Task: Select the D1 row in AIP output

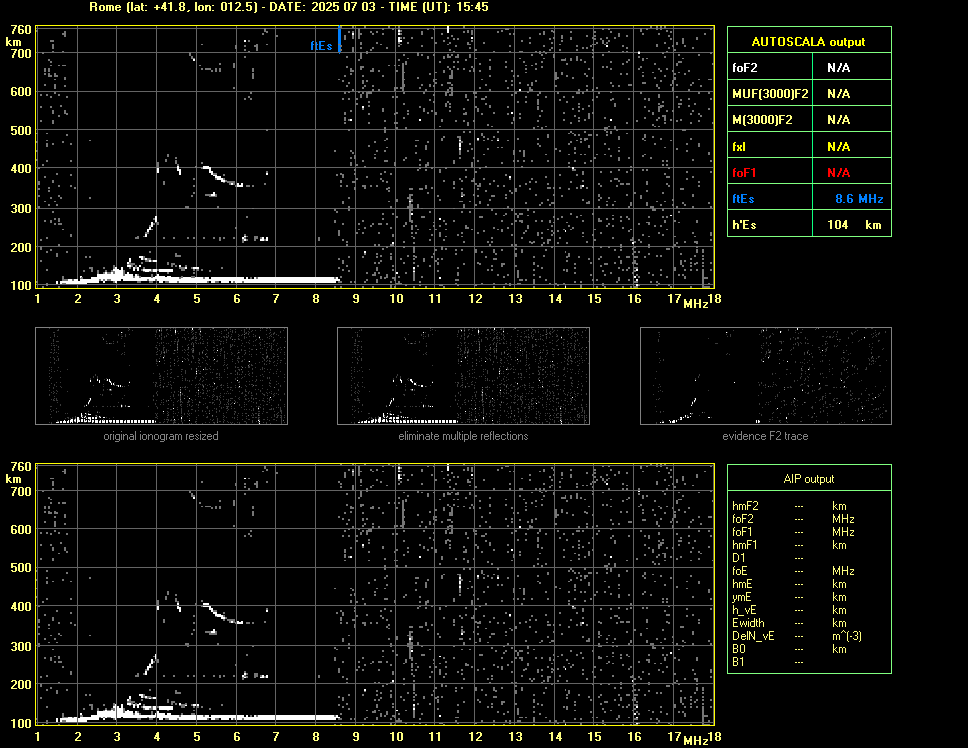Action: pos(769,558)
